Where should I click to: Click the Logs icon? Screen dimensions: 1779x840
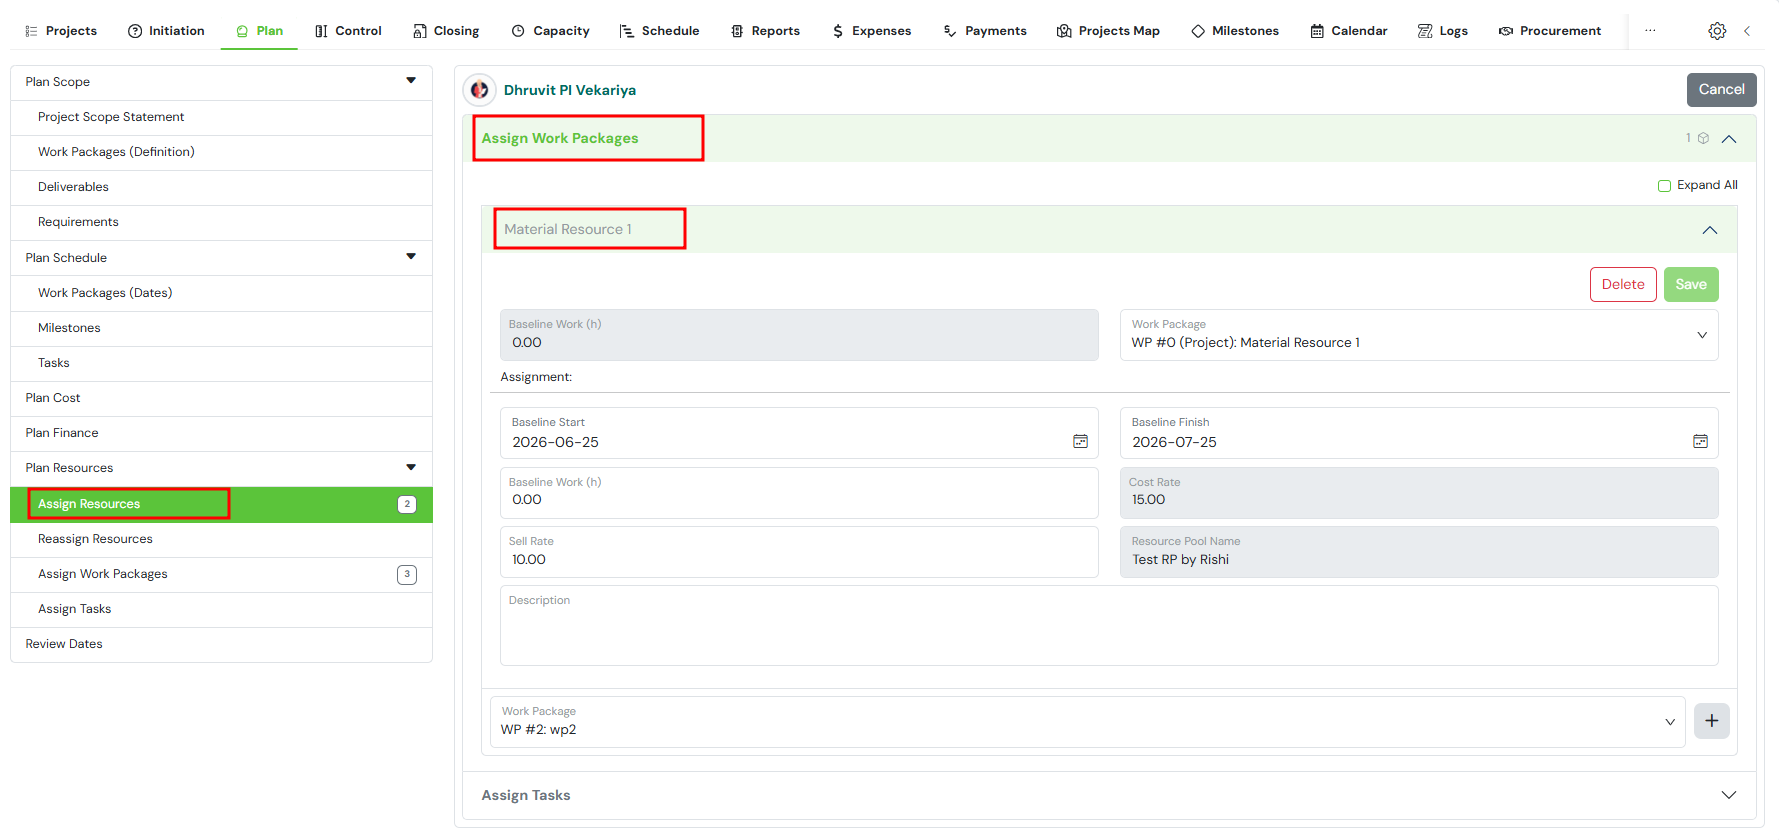coord(1425,31)
